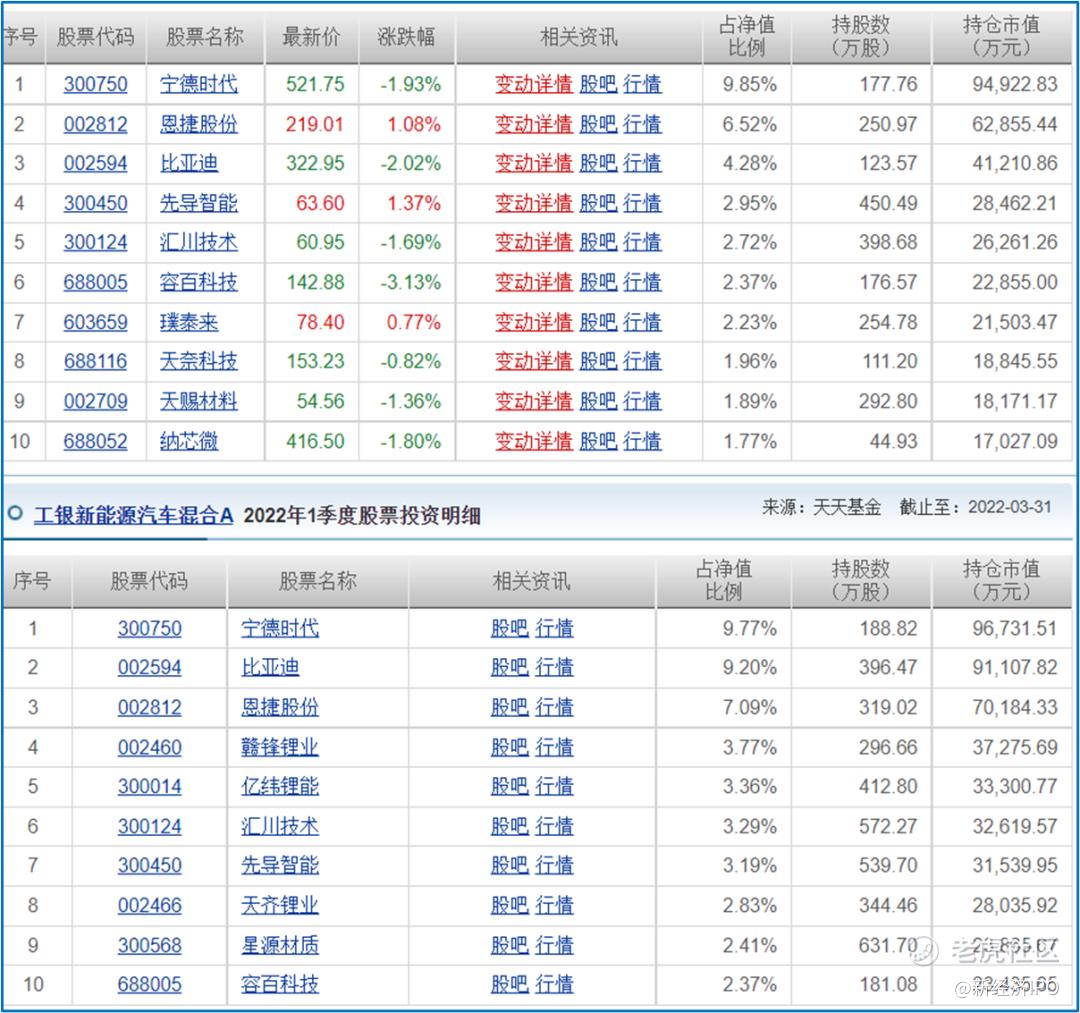Click stock code 002594 in the upper table
Viewport: 1080px width, 1013px height.
(96, 164)
